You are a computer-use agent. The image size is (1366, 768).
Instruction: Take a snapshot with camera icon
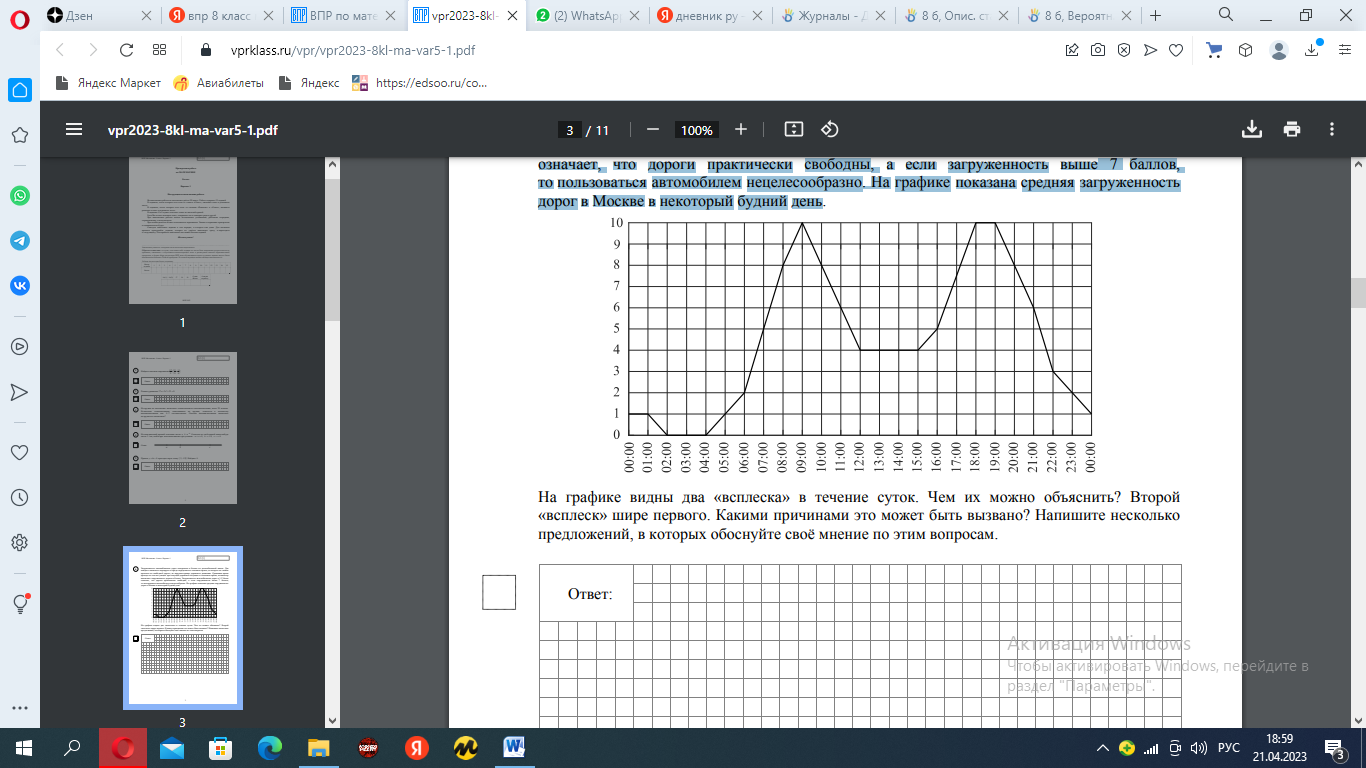(1098, 50)
